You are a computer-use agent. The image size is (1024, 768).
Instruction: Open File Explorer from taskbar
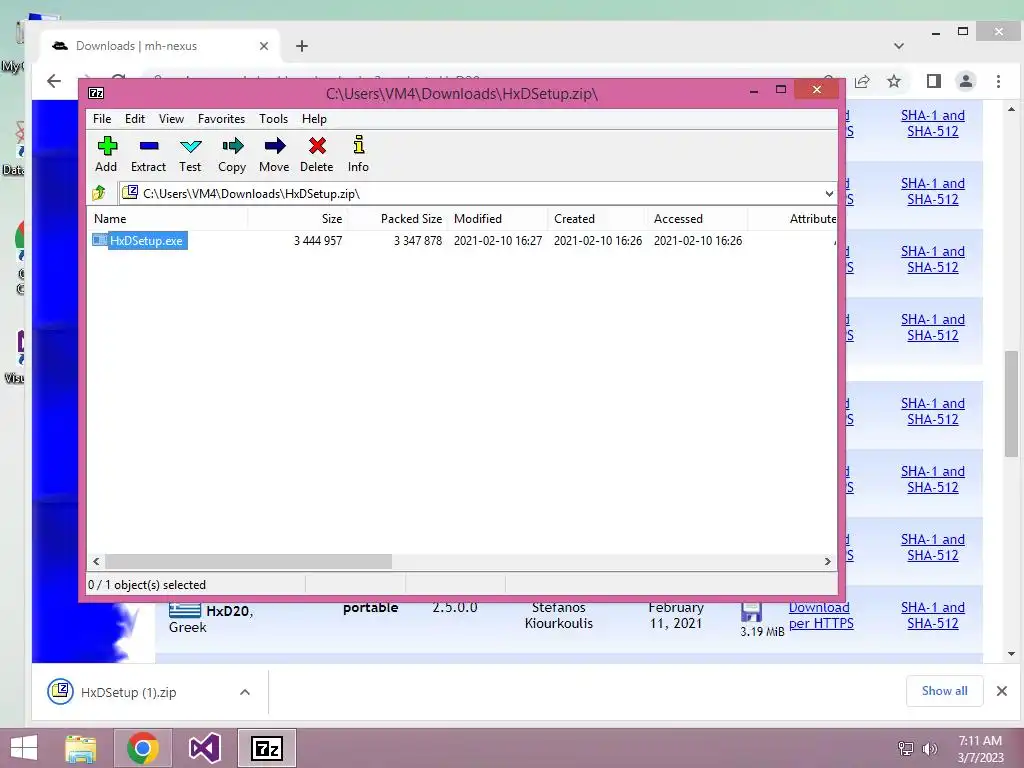(x=81, y=748)
